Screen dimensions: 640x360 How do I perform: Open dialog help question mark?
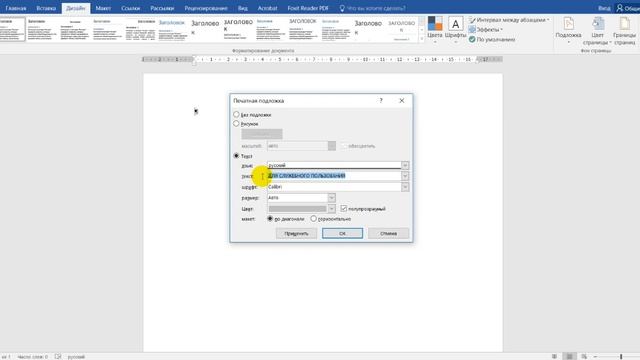tap(381, 100)
